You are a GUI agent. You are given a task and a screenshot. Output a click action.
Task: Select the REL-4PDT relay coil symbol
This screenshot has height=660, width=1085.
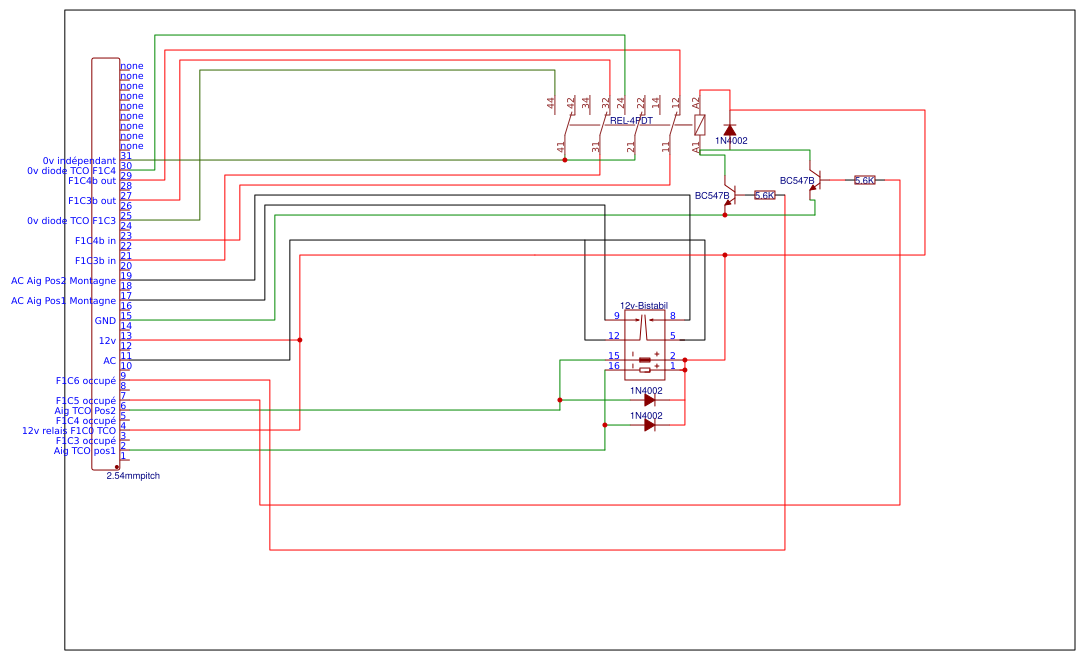pyautogui.click(x=700, y=125)
